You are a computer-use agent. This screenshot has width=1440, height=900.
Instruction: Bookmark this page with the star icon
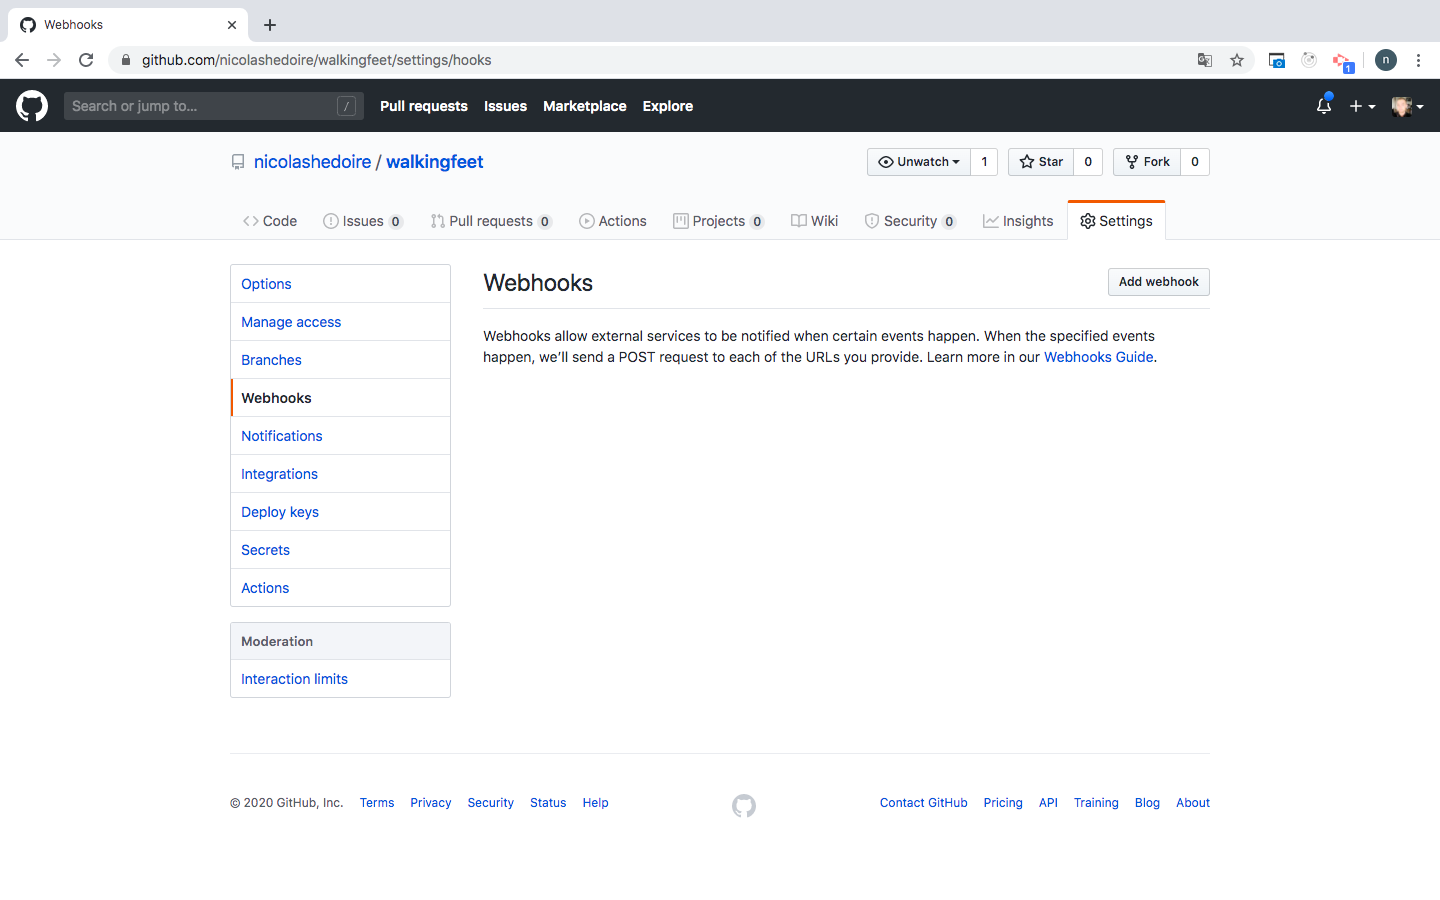(1237, 60)
